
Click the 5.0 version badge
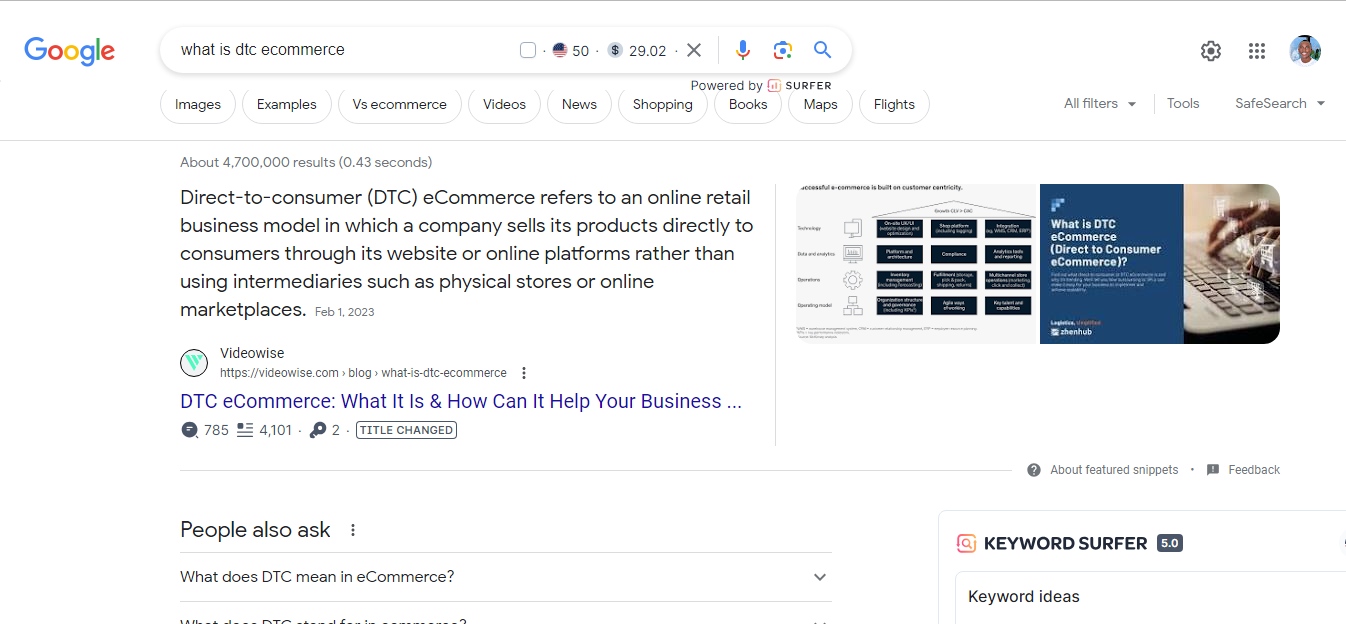click(1170, 544)
